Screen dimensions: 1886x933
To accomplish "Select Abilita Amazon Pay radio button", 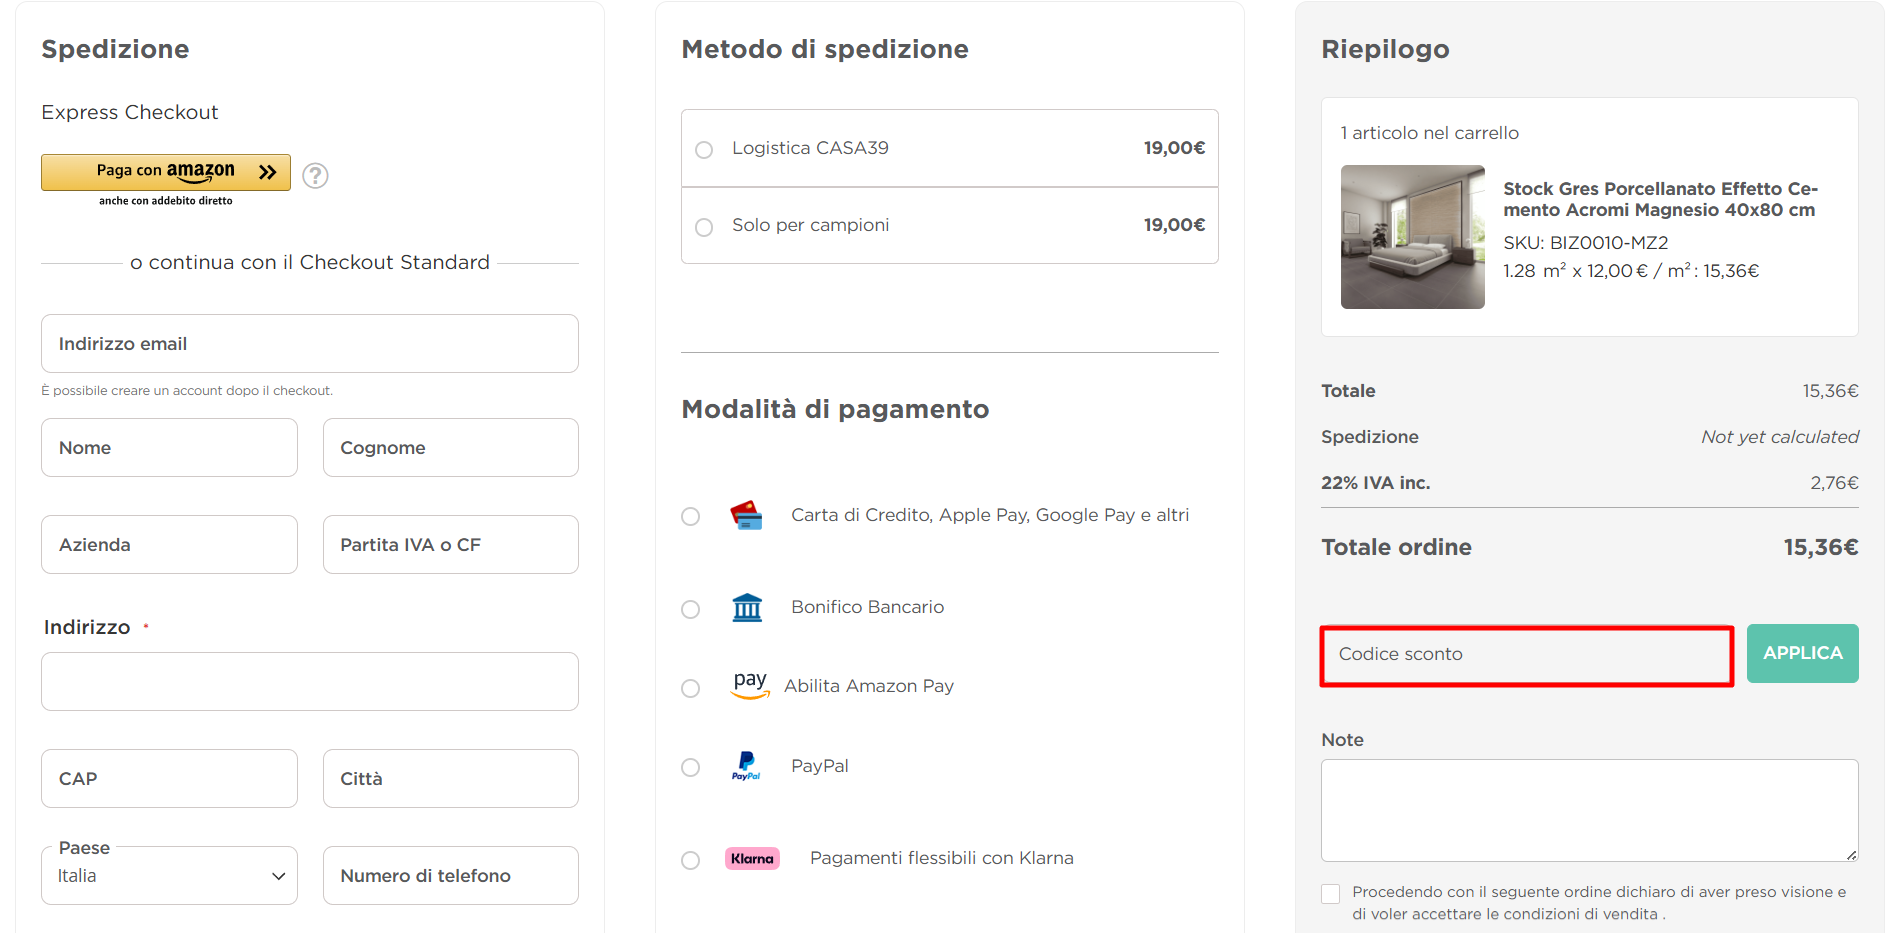I will coord(690,688).
